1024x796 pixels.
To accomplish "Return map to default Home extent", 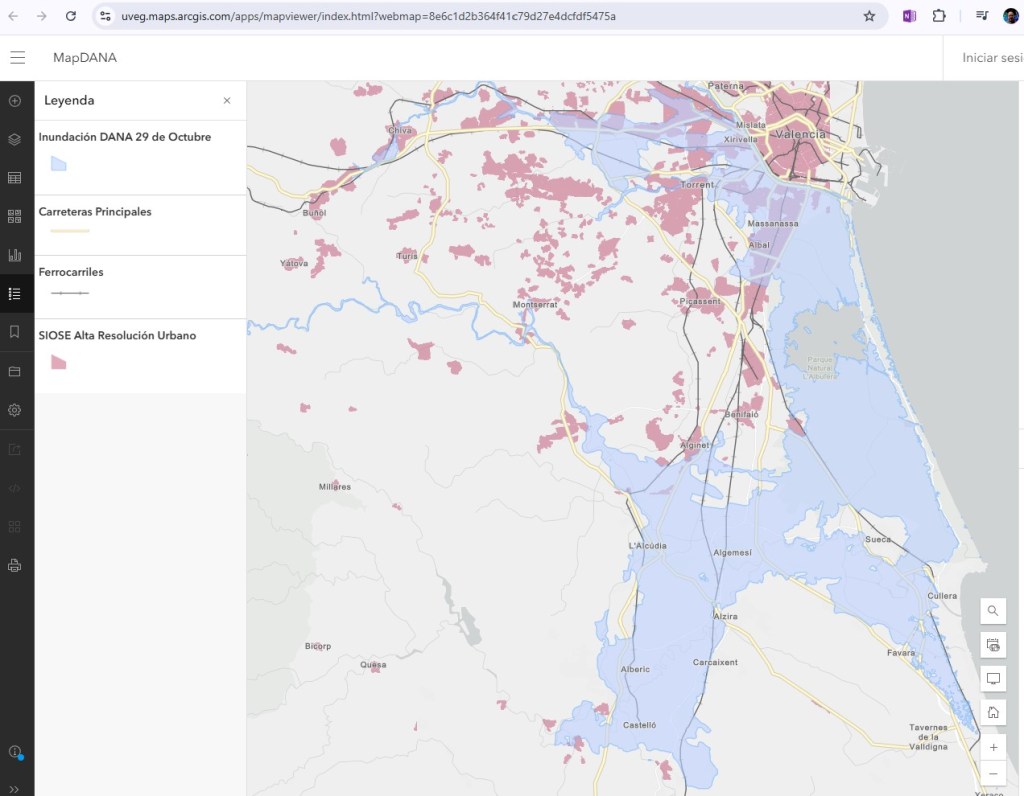I will [x=993, y=713].
